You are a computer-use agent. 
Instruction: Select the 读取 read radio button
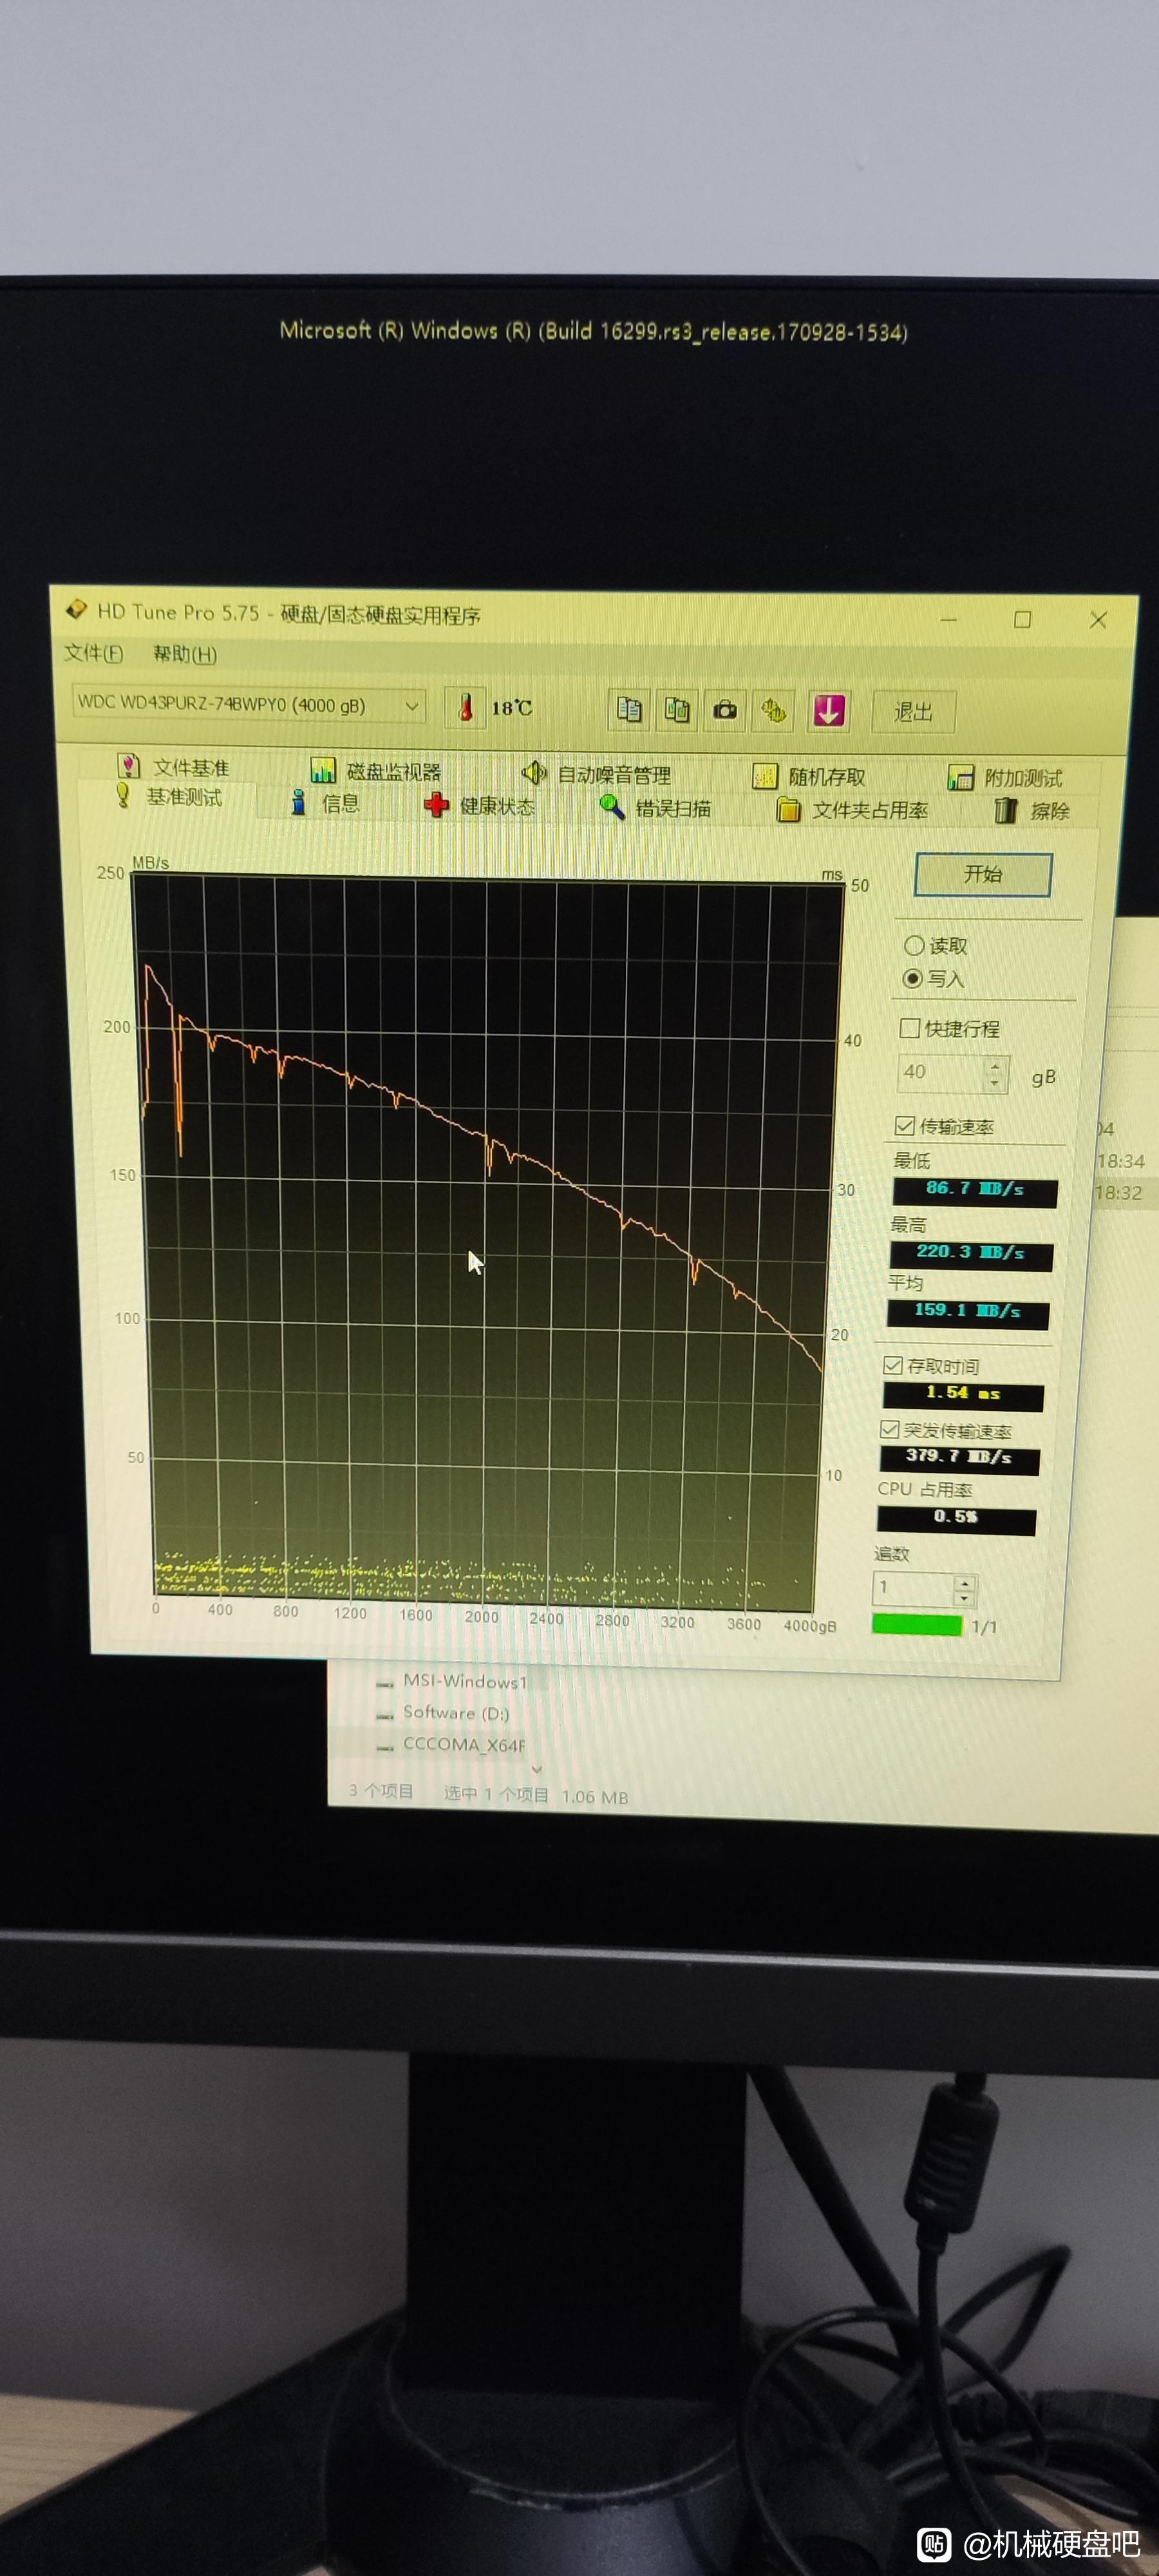[x=936, y=946]
